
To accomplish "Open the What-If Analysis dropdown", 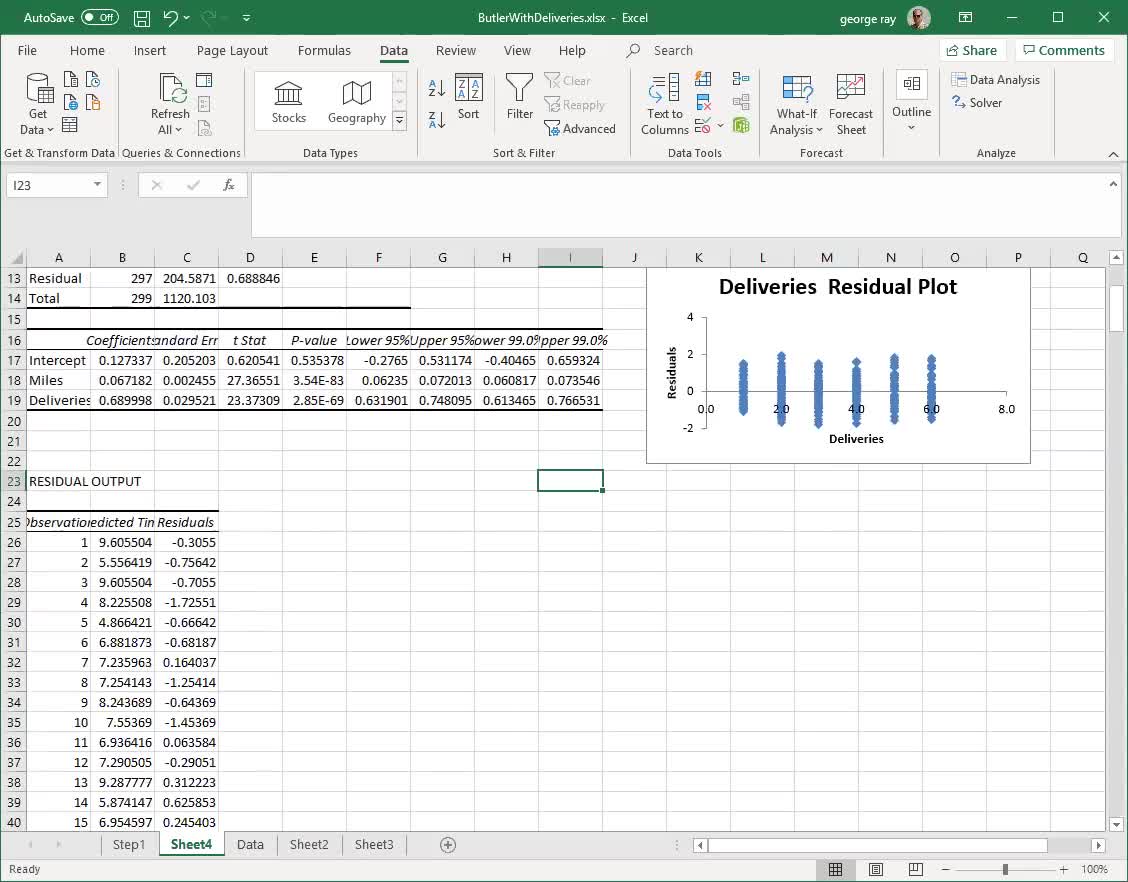I will (x=796, y=104).
